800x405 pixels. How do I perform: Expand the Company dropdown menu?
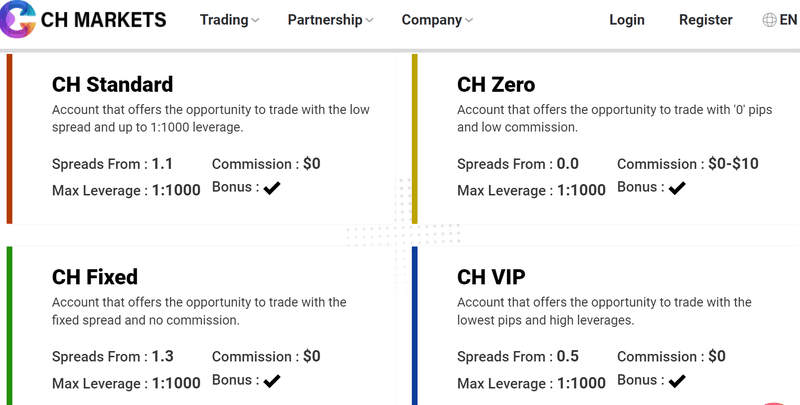click(437, 20)
